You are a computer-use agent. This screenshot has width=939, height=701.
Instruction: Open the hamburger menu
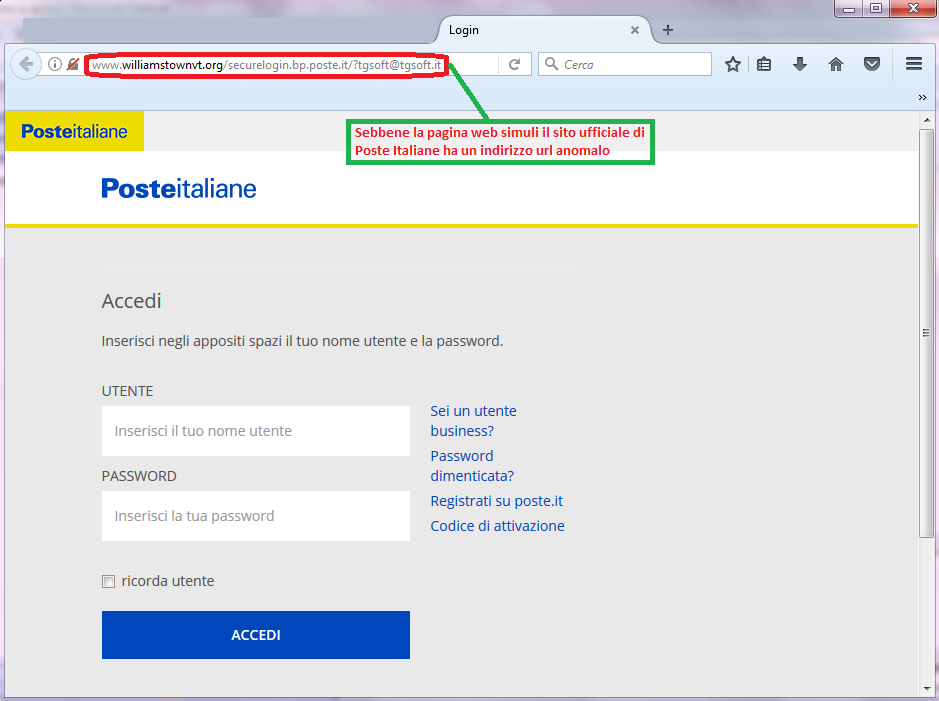point(914,64)
